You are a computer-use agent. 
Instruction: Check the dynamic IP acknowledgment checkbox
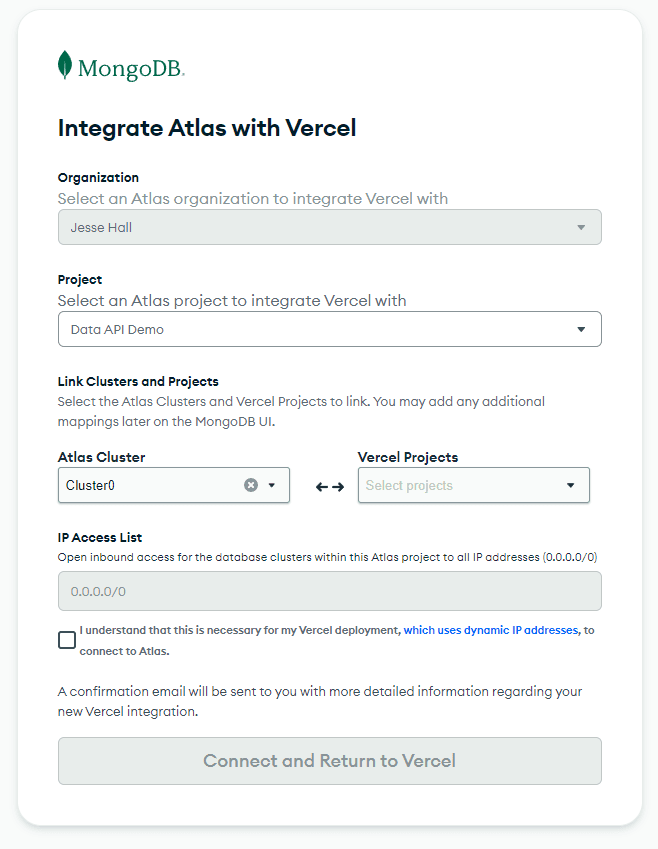tap(67, 640)
